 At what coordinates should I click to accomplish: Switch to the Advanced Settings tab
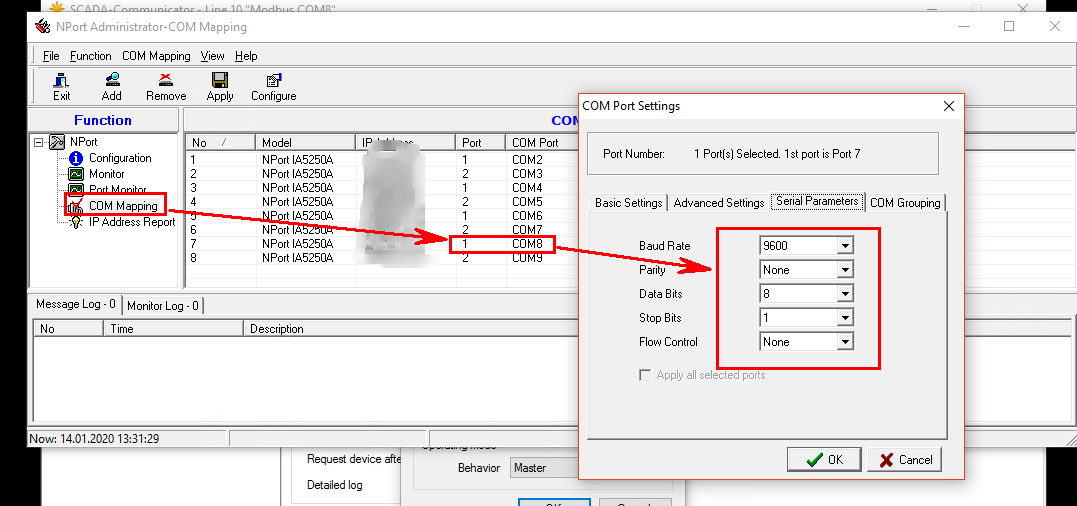coord(718,203)
